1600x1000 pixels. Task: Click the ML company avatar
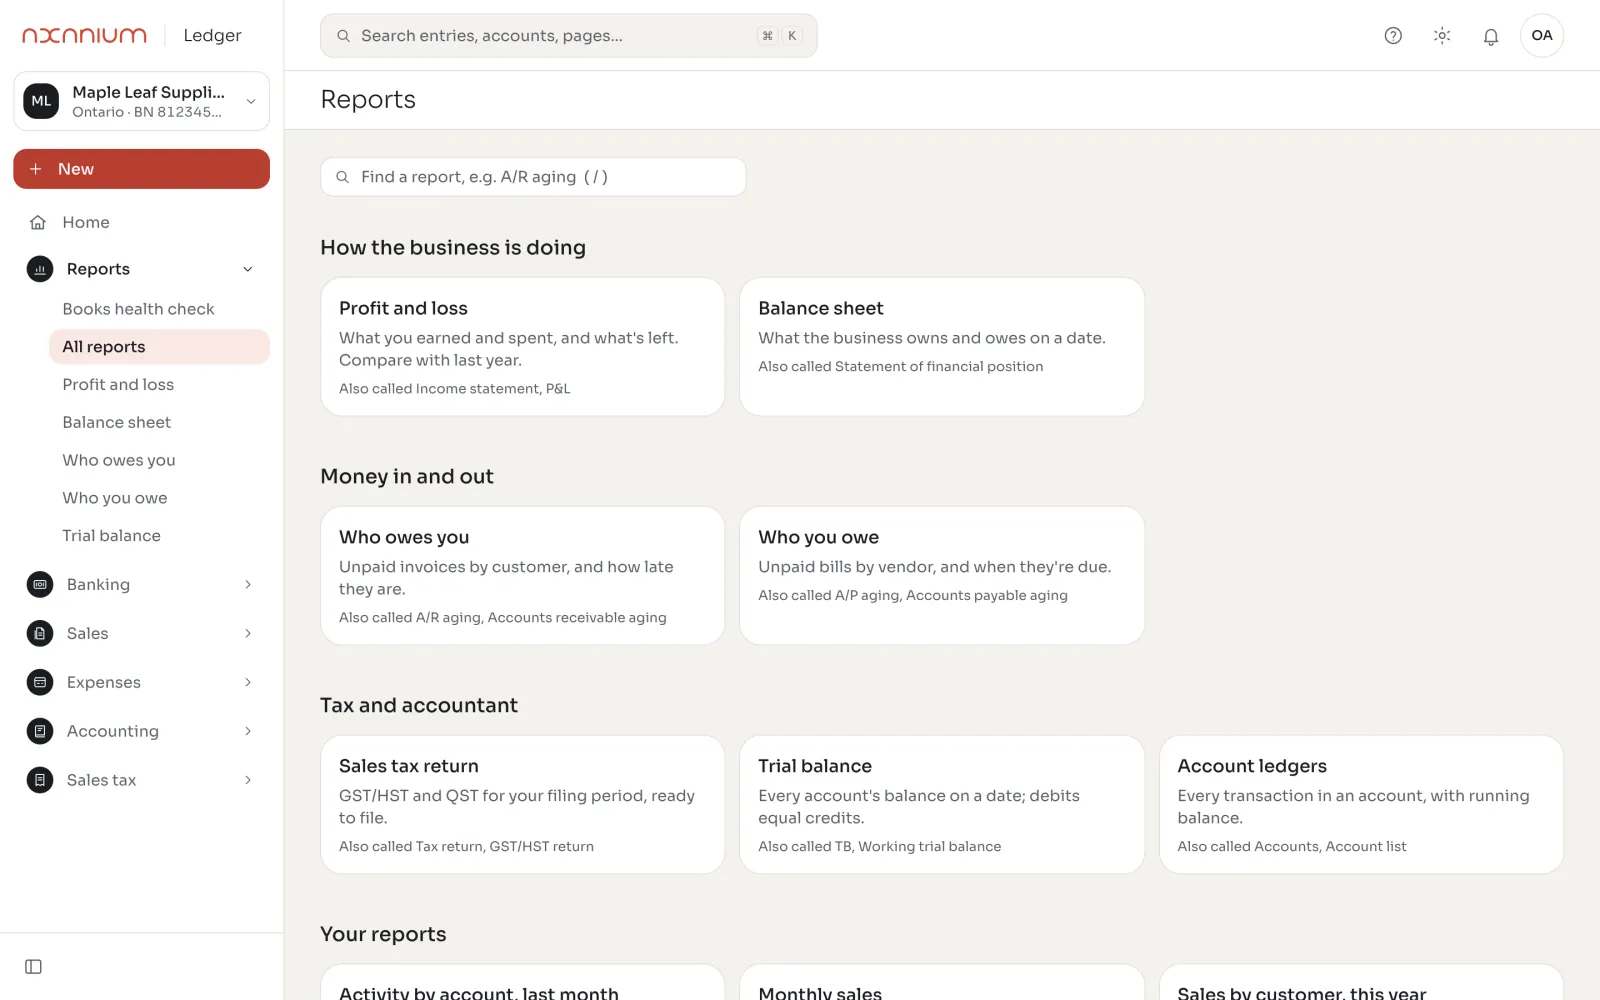coord(41,101)
